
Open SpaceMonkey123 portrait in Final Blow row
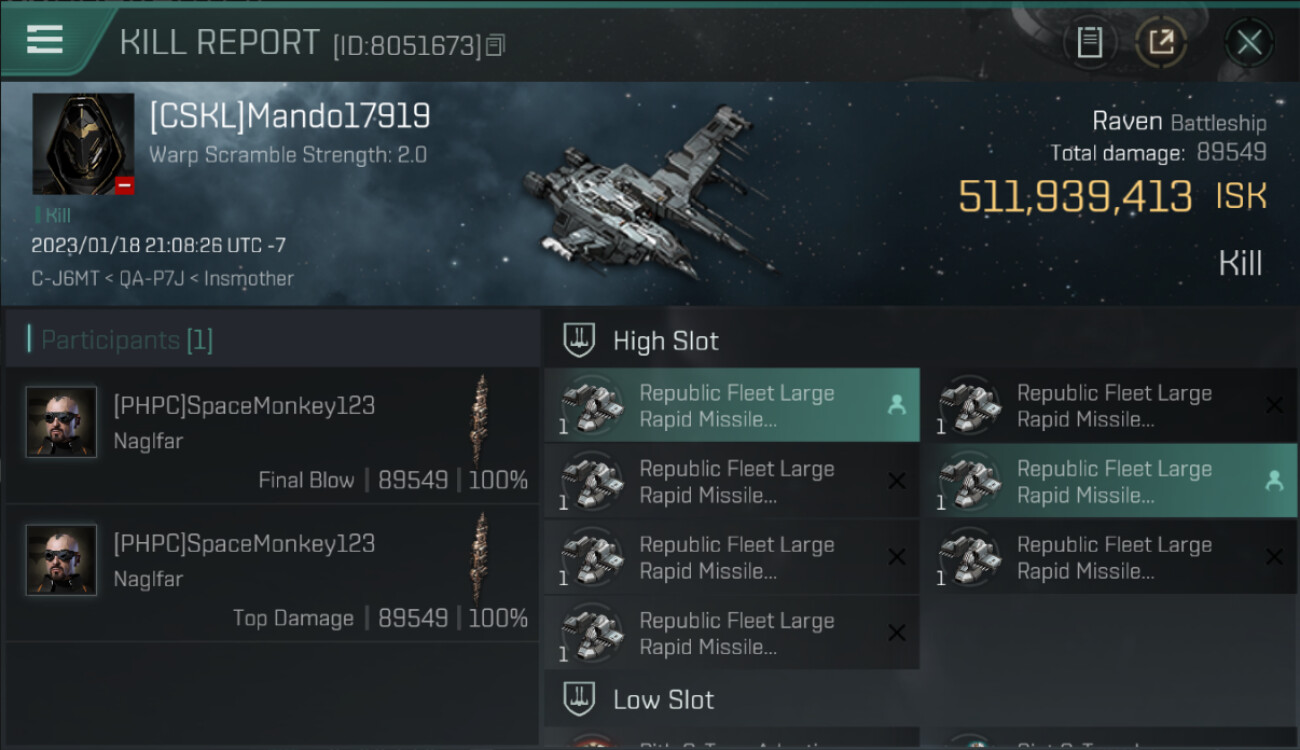pyautogui.click(x=61, y=422)
